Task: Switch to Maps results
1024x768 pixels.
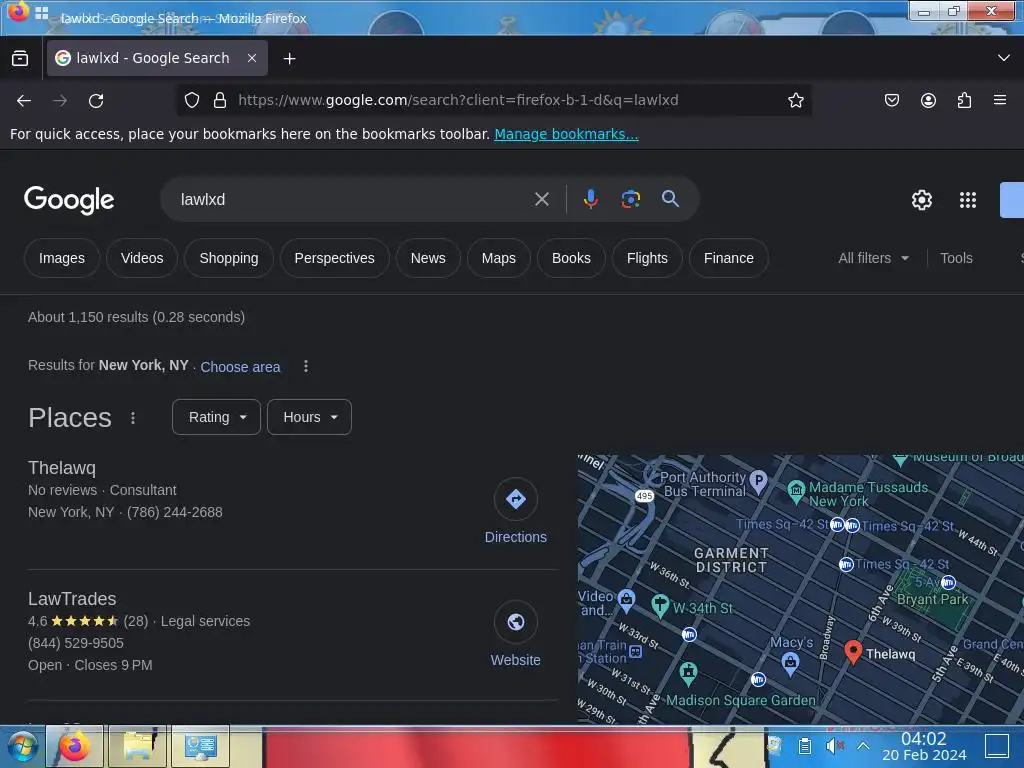Action: 498,258
